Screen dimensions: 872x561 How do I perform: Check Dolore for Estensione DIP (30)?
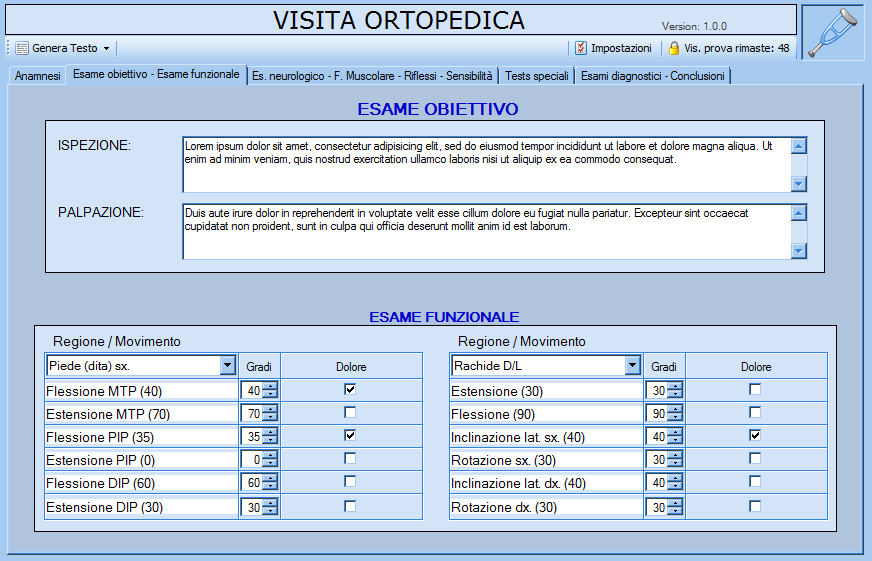[350, 506]
